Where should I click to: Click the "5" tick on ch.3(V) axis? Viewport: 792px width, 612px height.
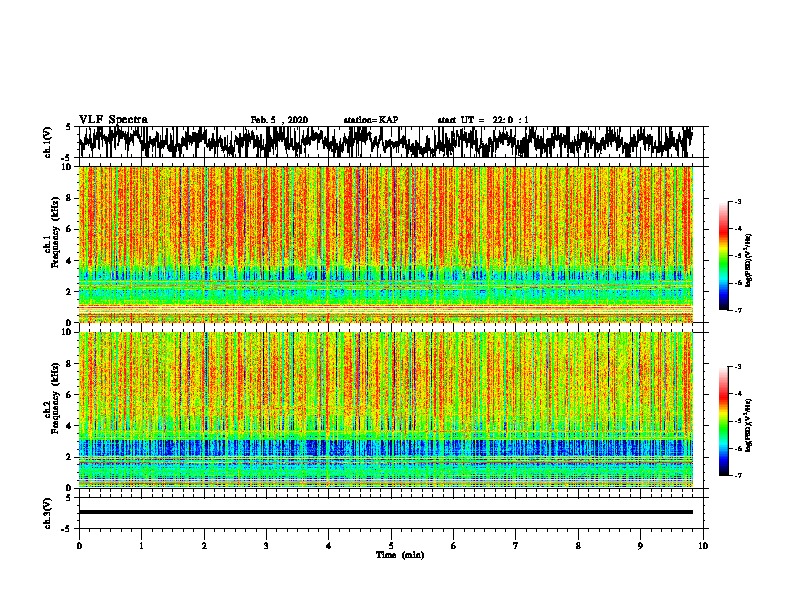68,498
